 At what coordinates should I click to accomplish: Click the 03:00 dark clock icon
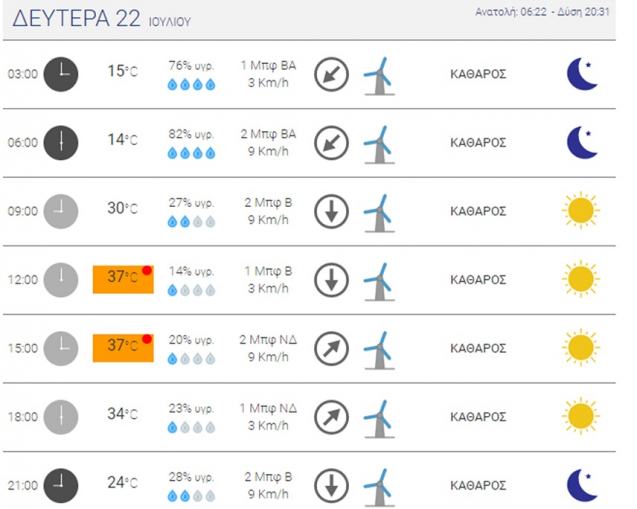click(x=61, y=74)
